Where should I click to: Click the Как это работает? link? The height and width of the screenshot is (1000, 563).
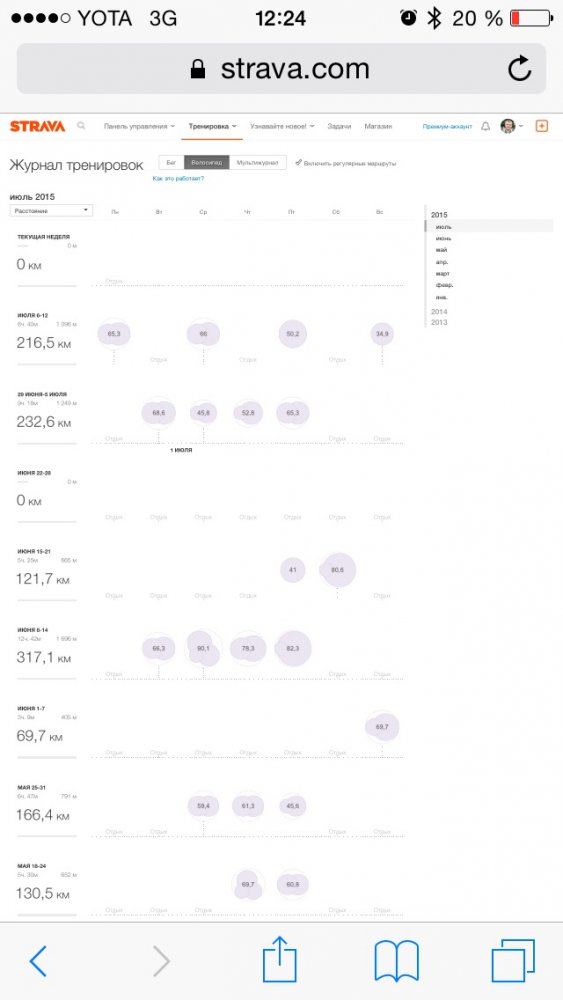(x=179, y=179)
